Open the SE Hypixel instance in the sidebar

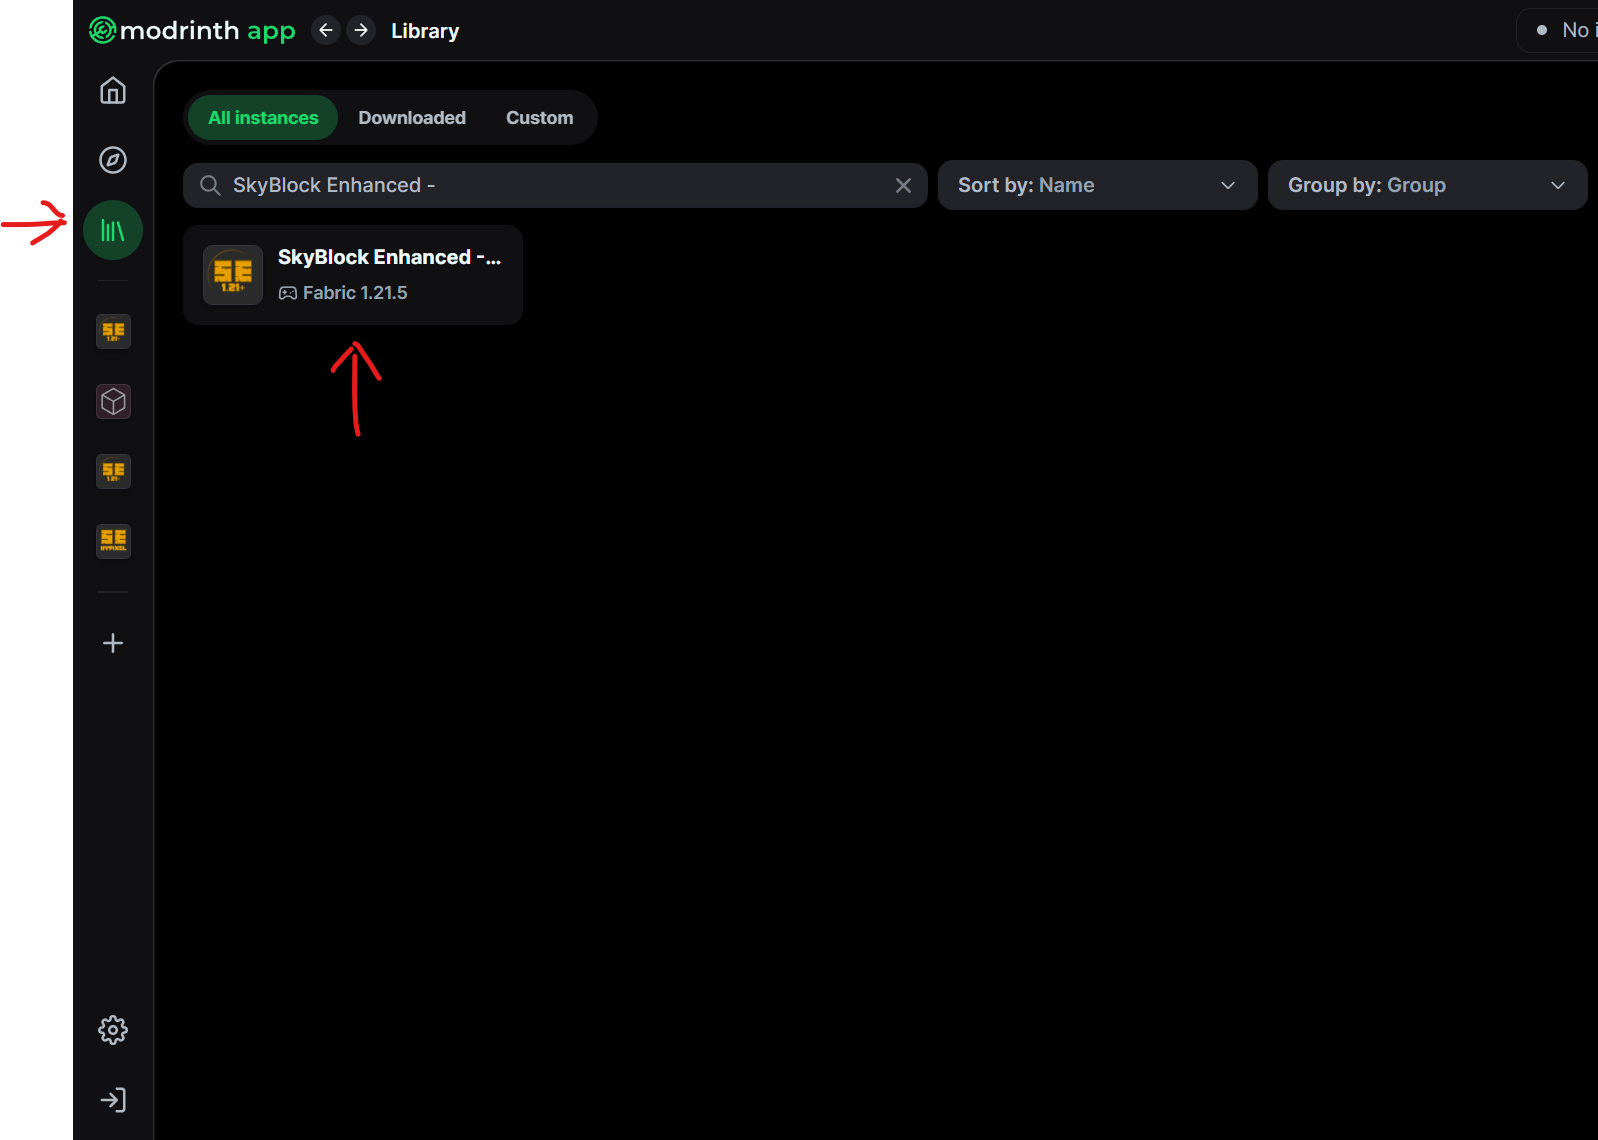(x=113, y=541)
